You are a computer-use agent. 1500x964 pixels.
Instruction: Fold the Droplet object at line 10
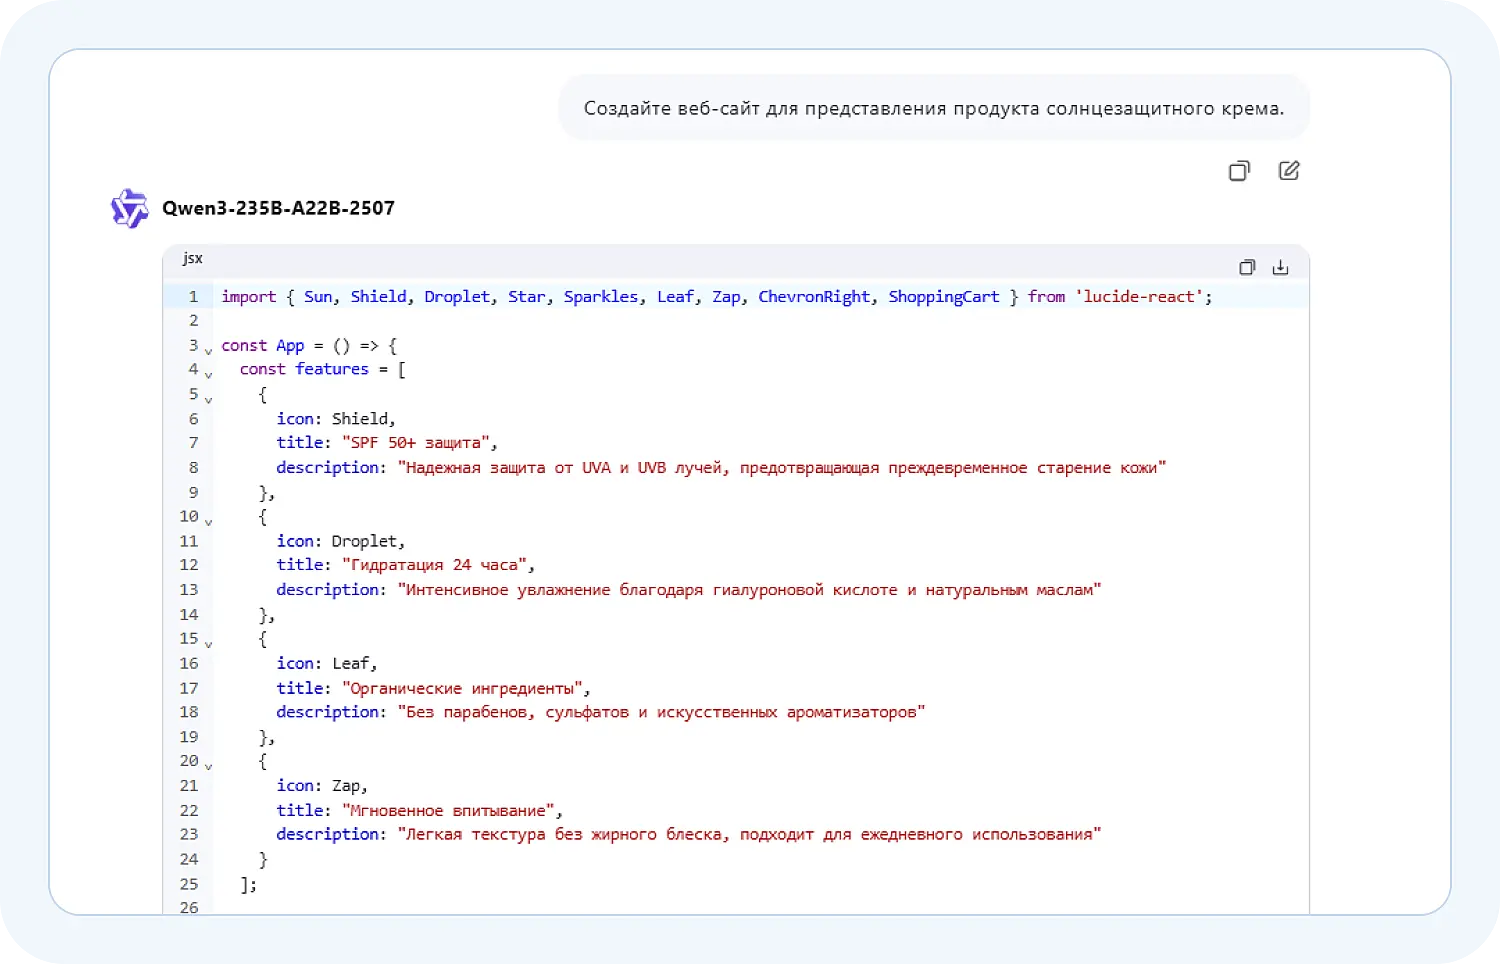pos(209,522)
